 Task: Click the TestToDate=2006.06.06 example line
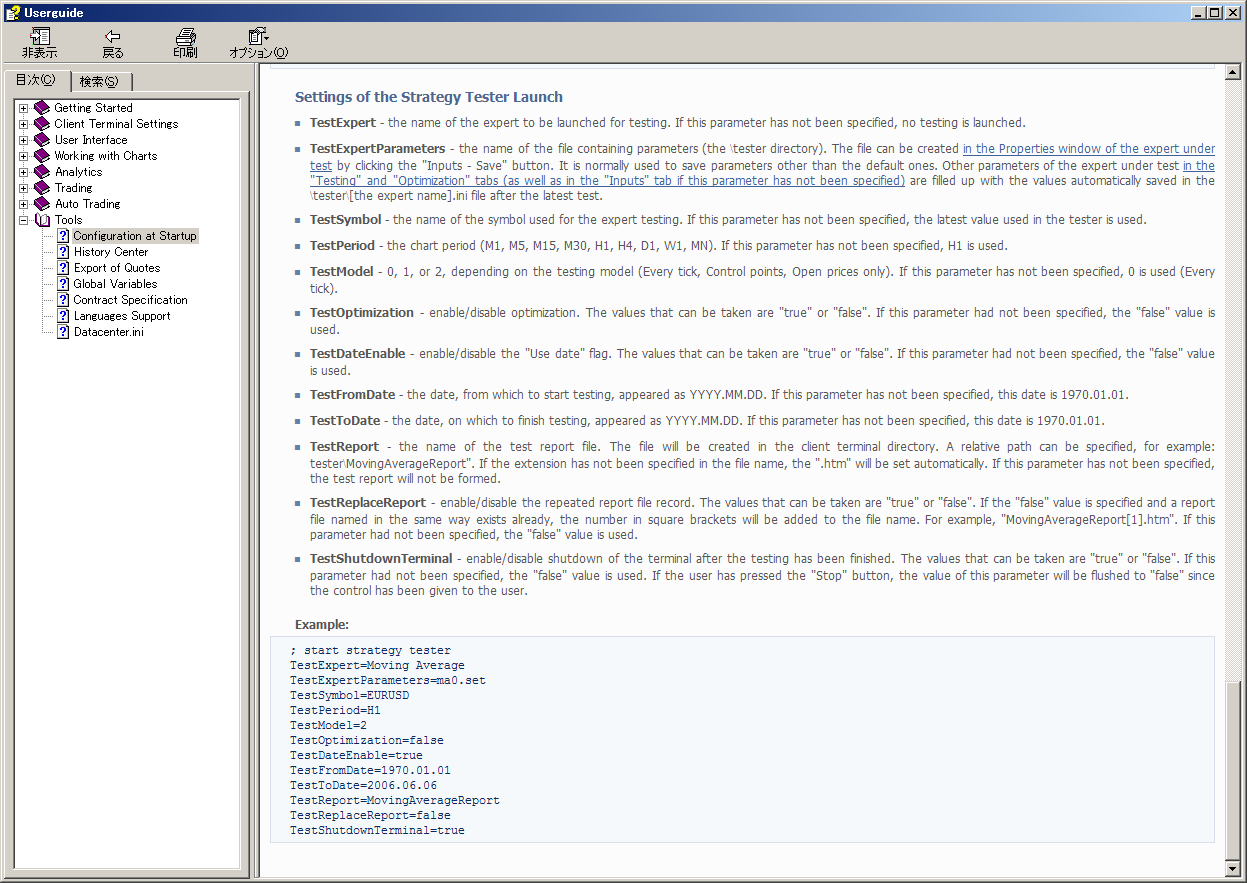tap(363, 785)
